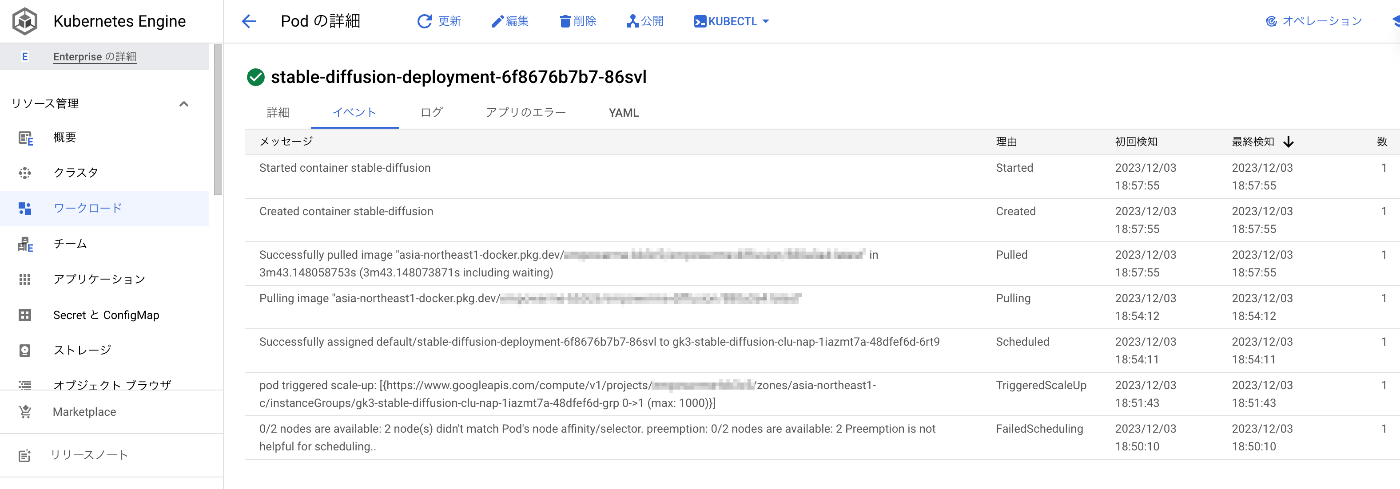
Task: Select チーム in the sidebar
Action: pos(70,244)
